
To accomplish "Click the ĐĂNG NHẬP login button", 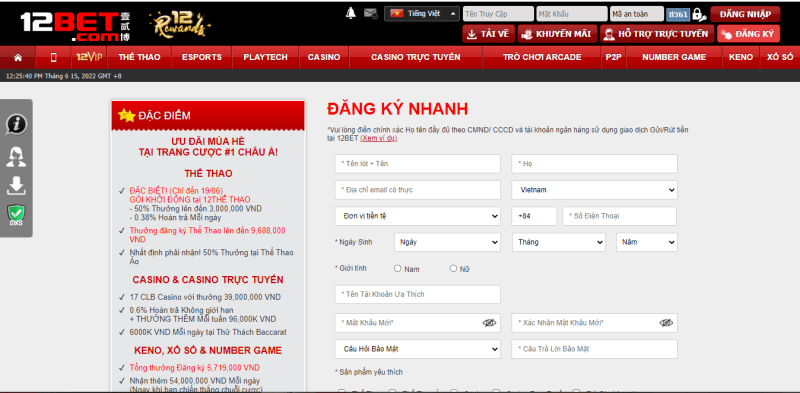I will point(745,14).
